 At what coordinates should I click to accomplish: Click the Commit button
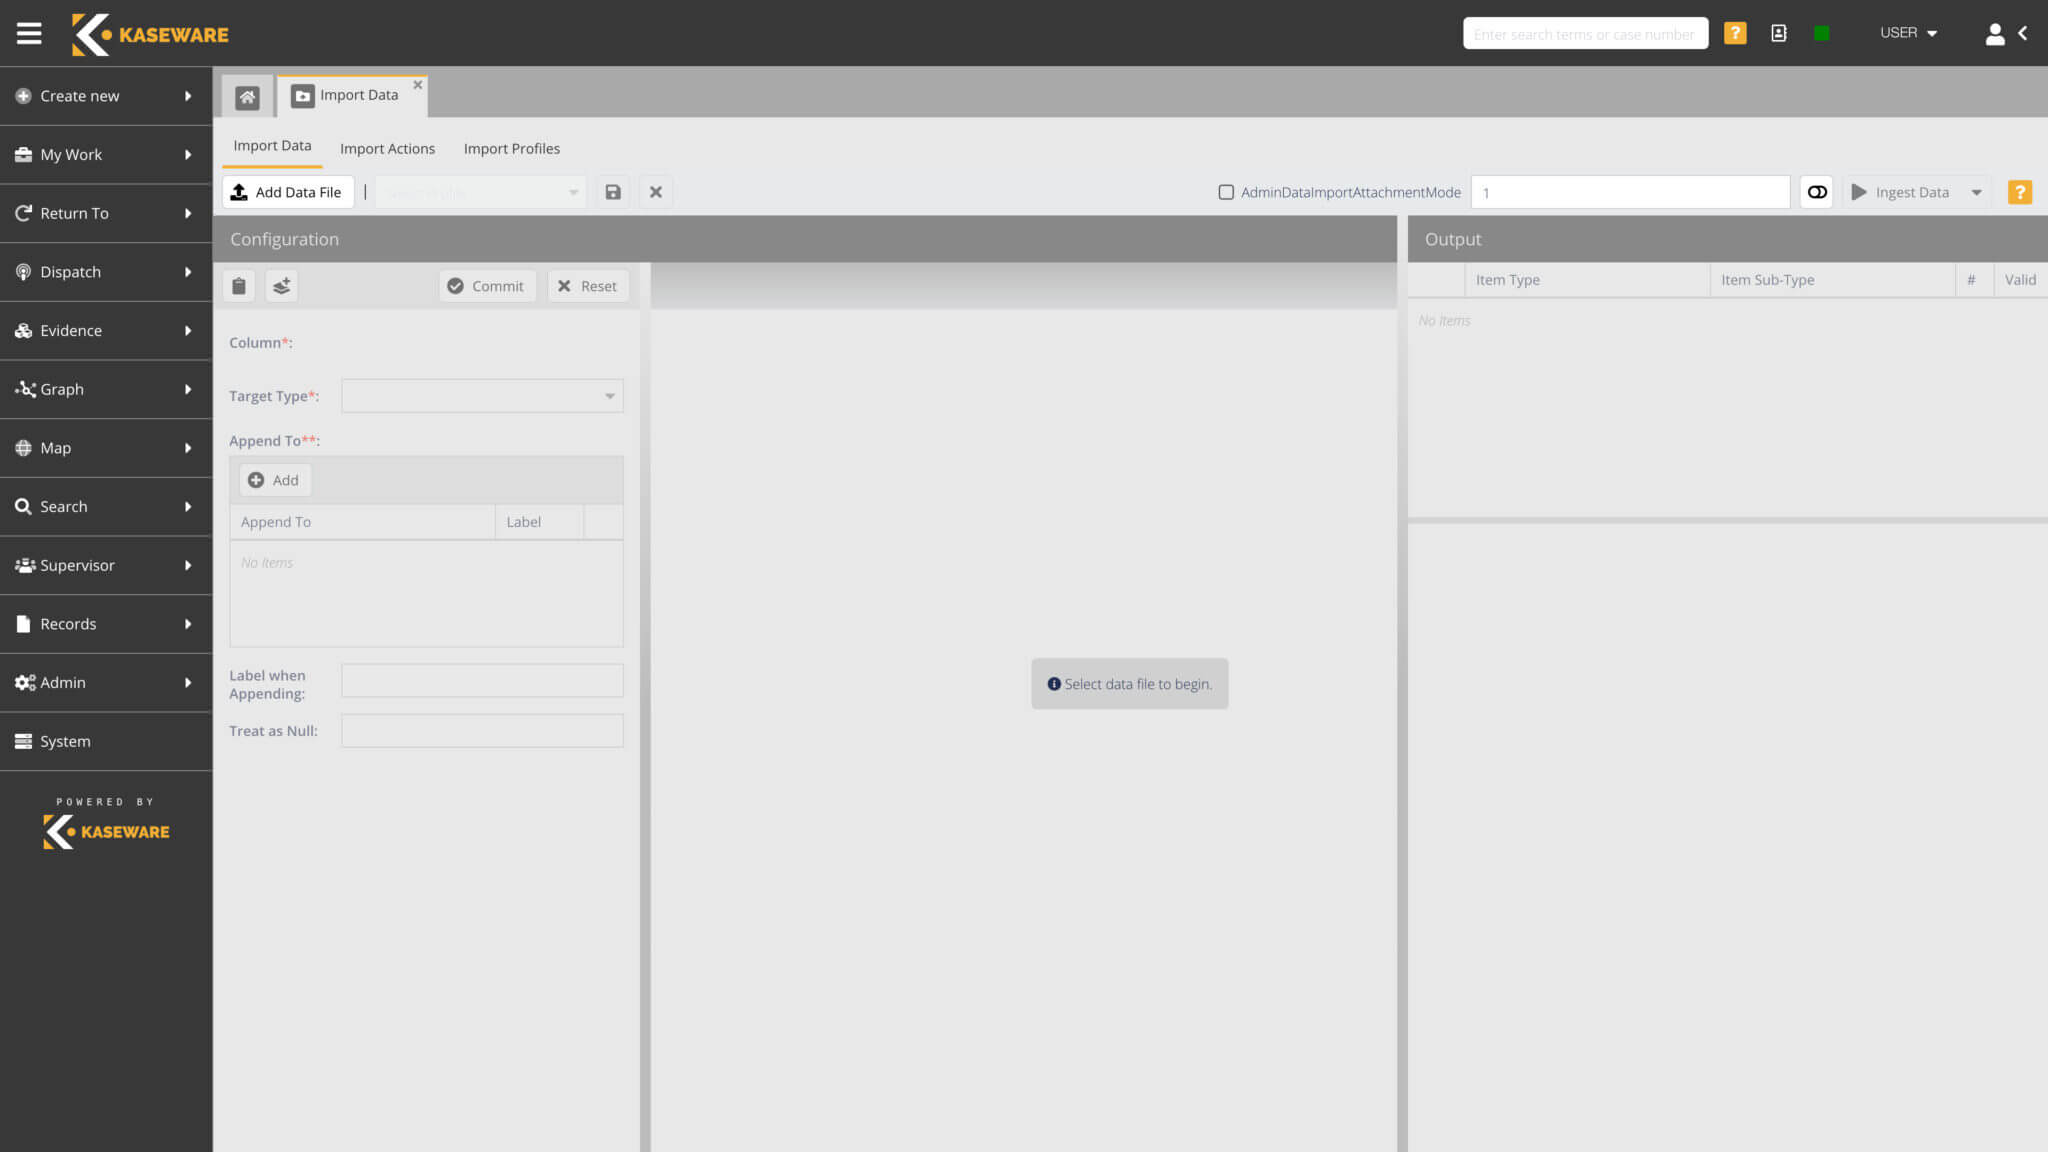[x=487, y=285]
